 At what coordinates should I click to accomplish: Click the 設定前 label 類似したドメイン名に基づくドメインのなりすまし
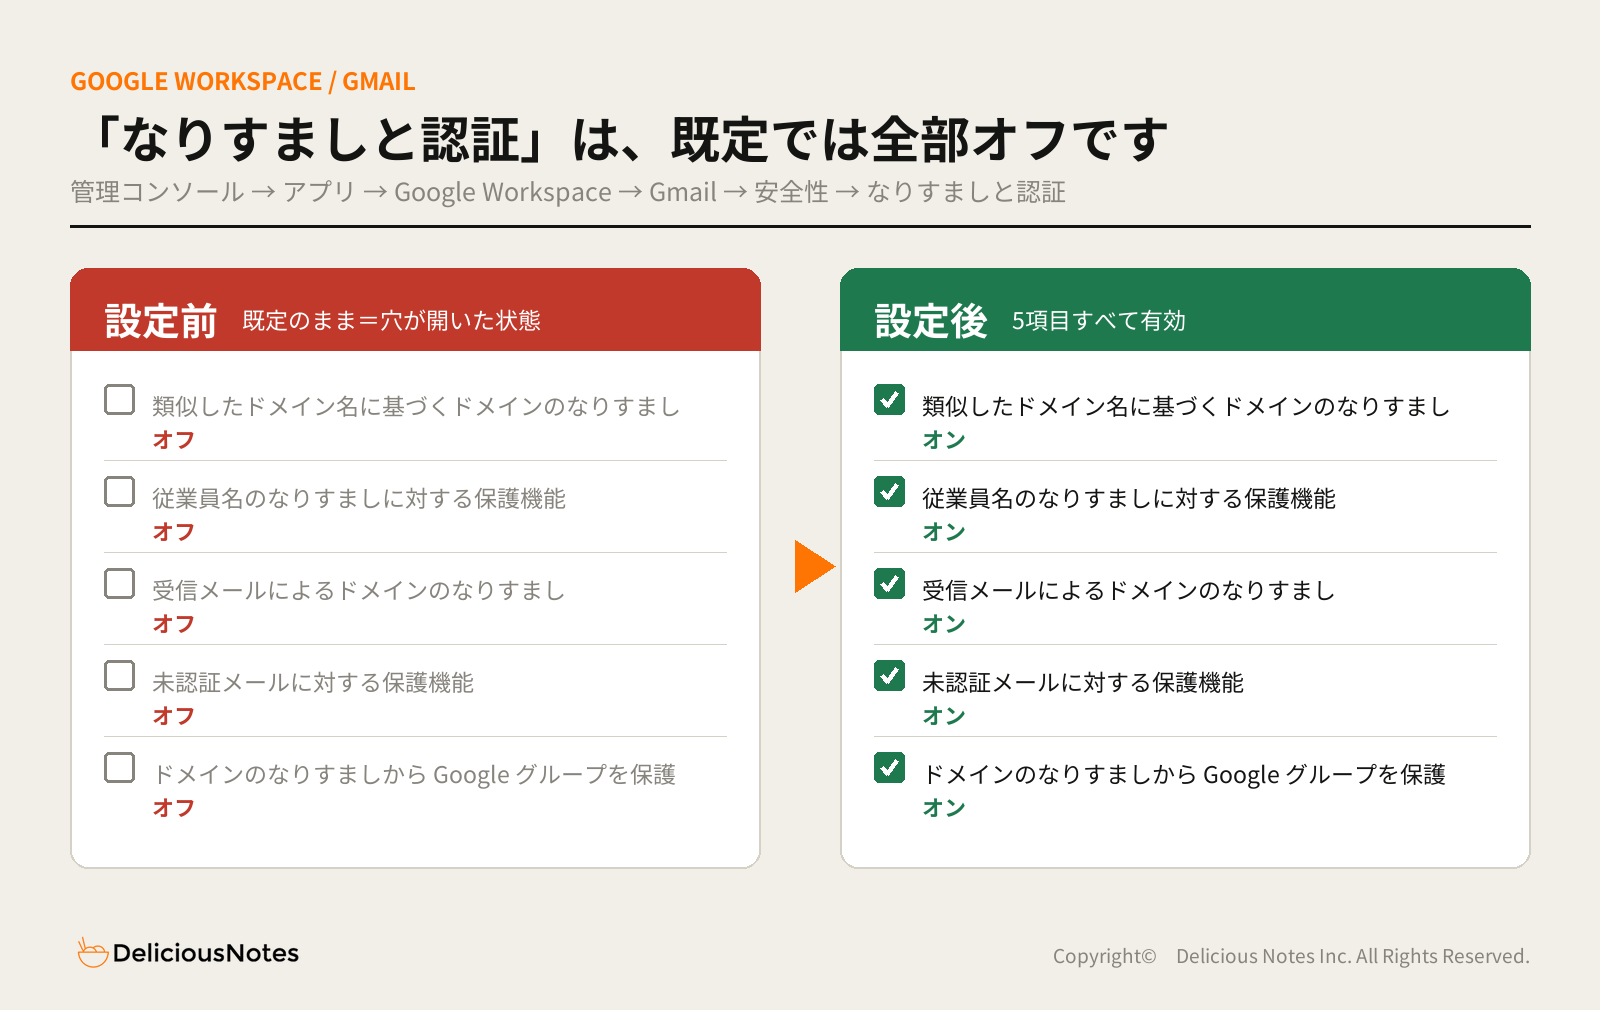(x=416, y=406)
